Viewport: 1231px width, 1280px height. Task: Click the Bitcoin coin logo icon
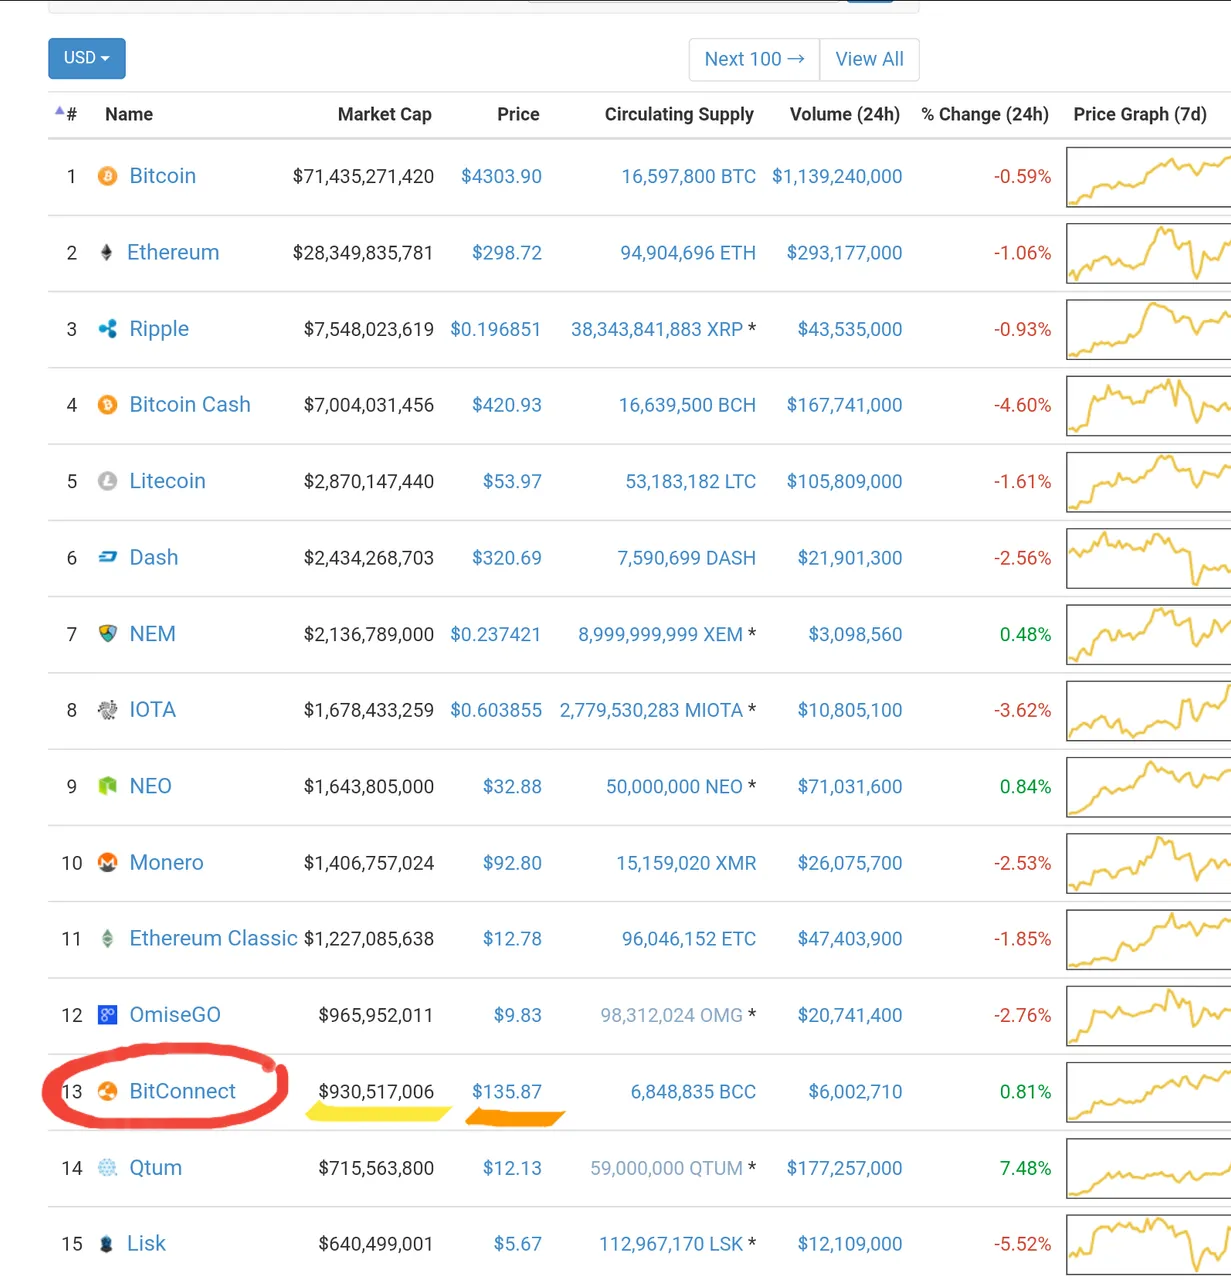point(107,177)
